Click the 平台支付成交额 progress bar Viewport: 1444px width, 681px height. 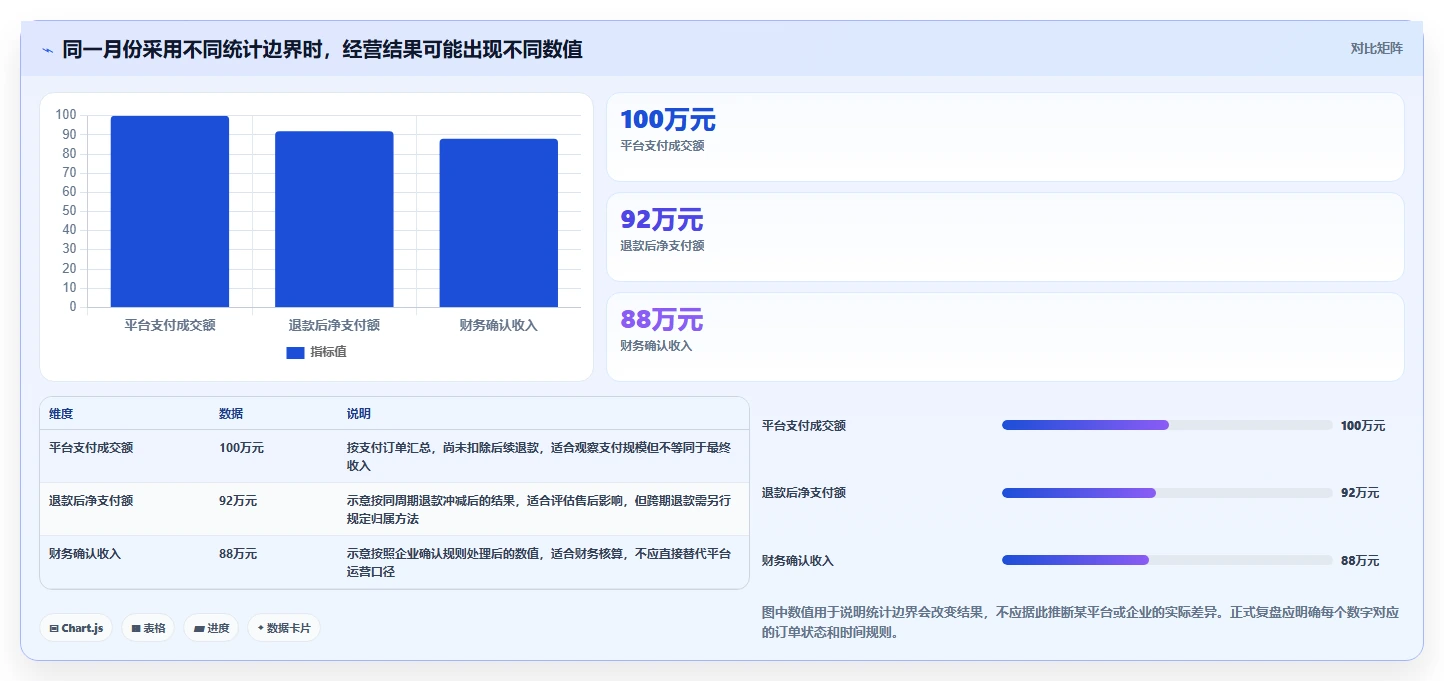(1167, 425)
